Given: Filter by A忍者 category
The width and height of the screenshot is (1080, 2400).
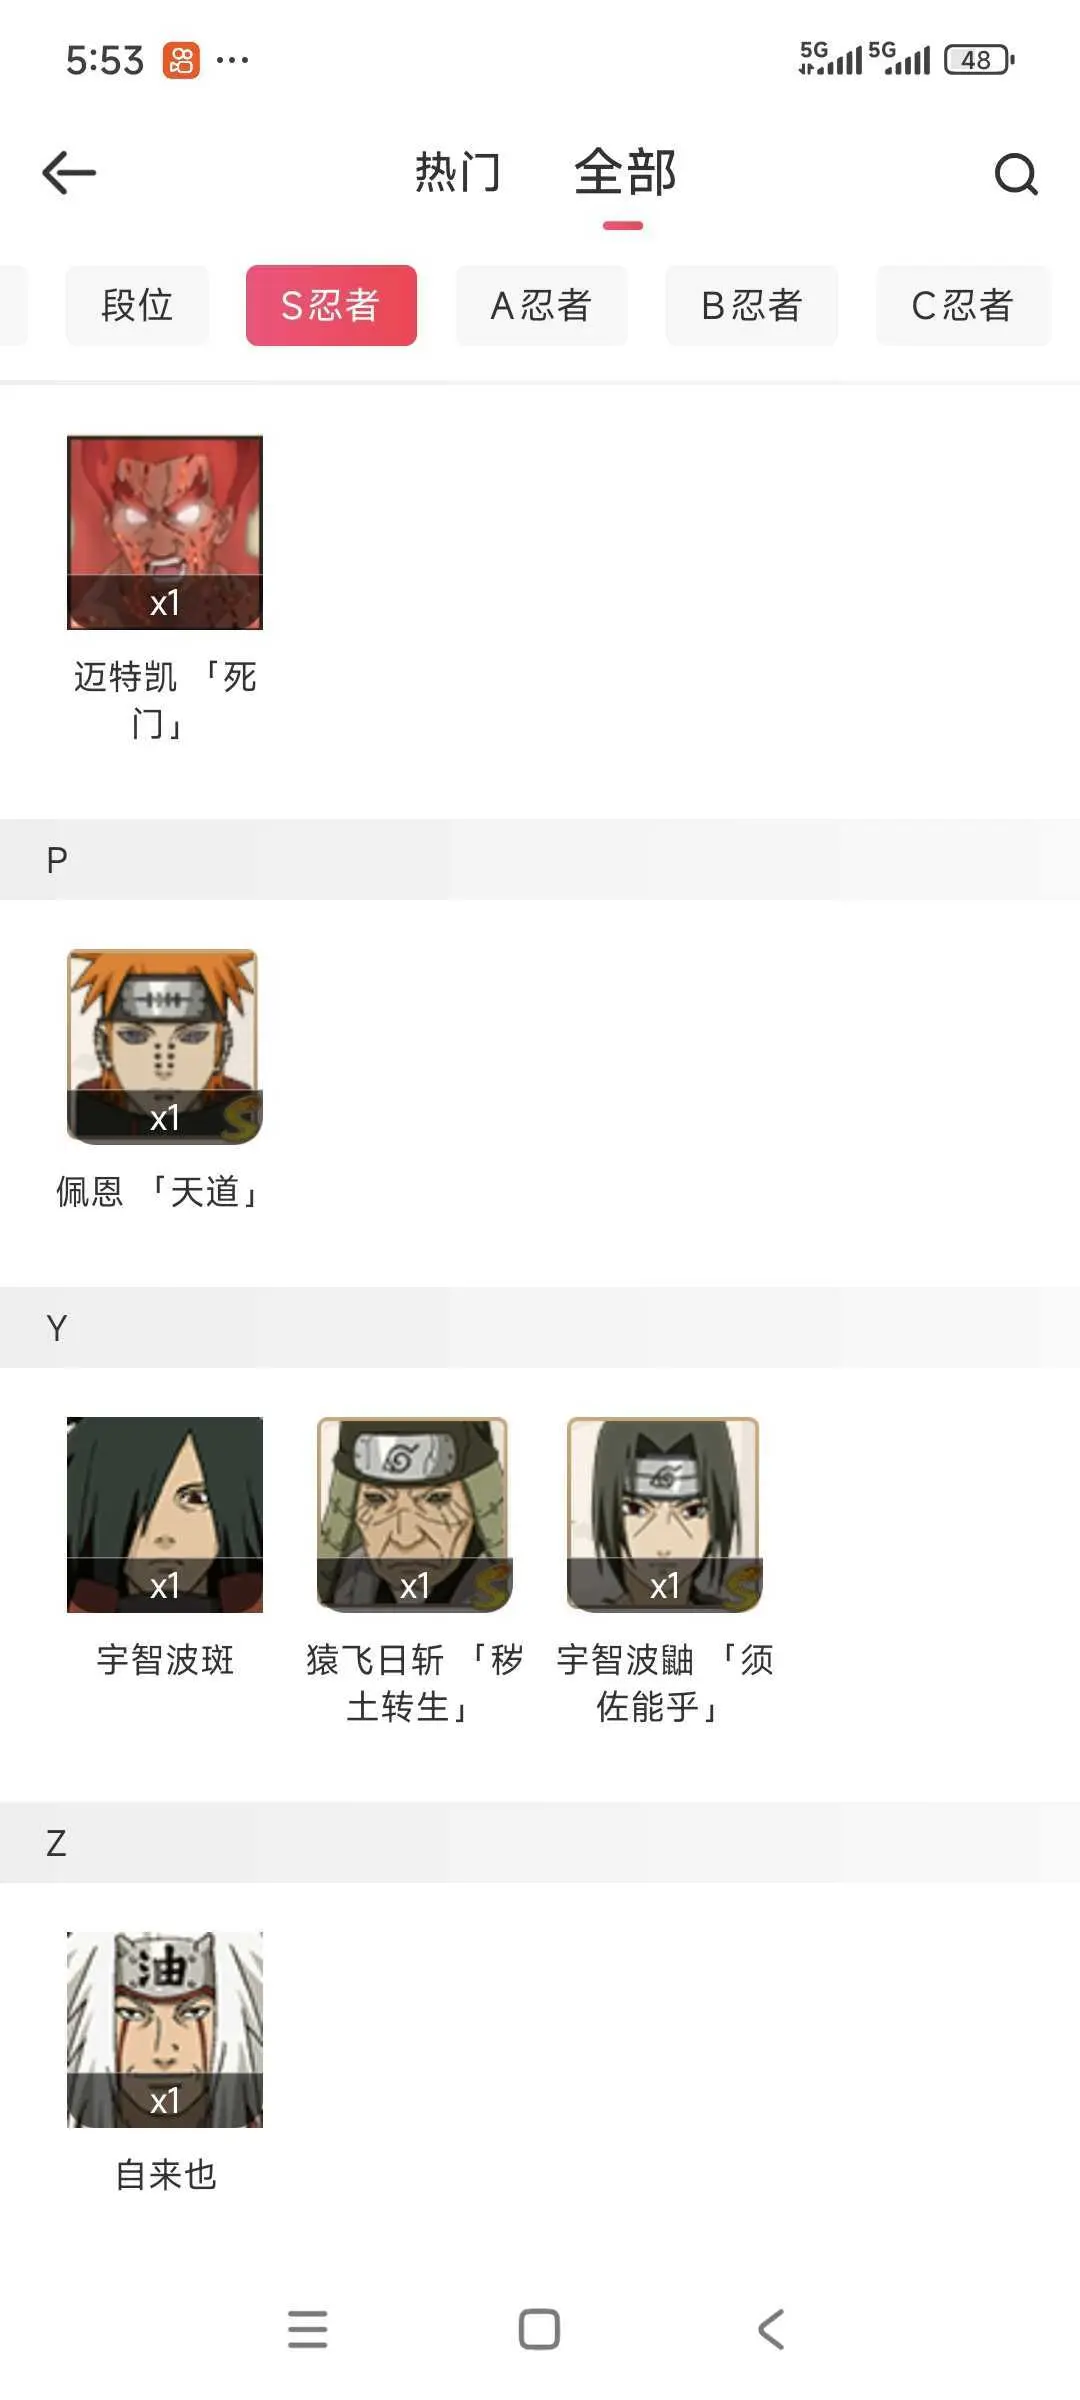Looking at the screenshot, I should pyautogui.click(x=541, y=306).
